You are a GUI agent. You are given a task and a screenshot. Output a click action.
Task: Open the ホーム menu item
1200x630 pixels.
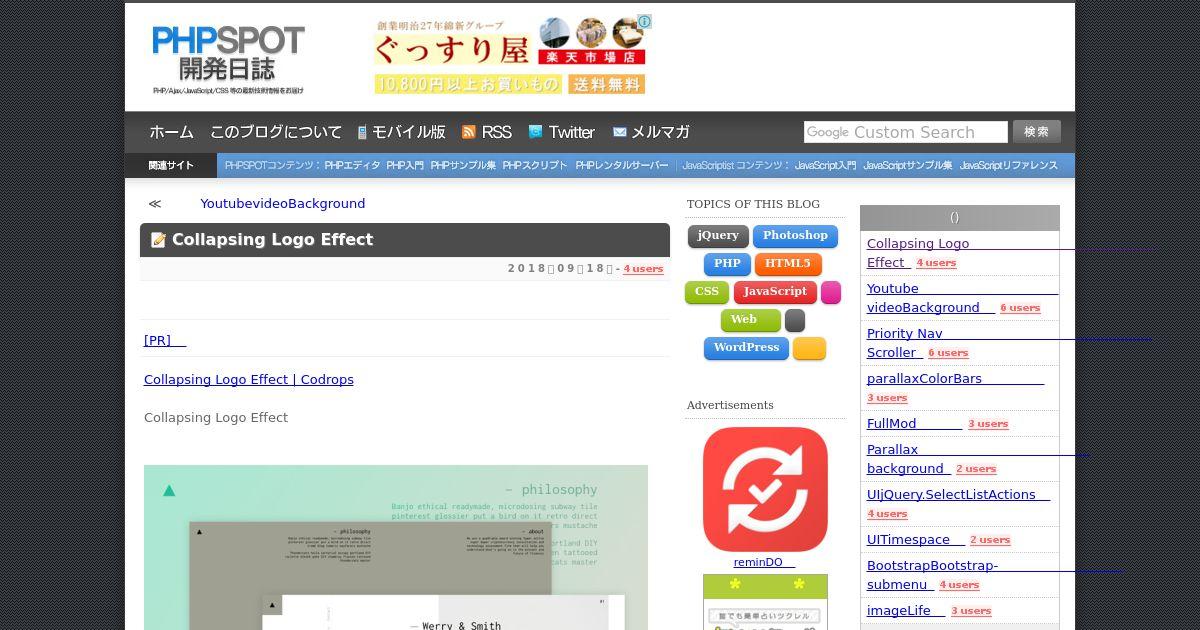point(171,132)
